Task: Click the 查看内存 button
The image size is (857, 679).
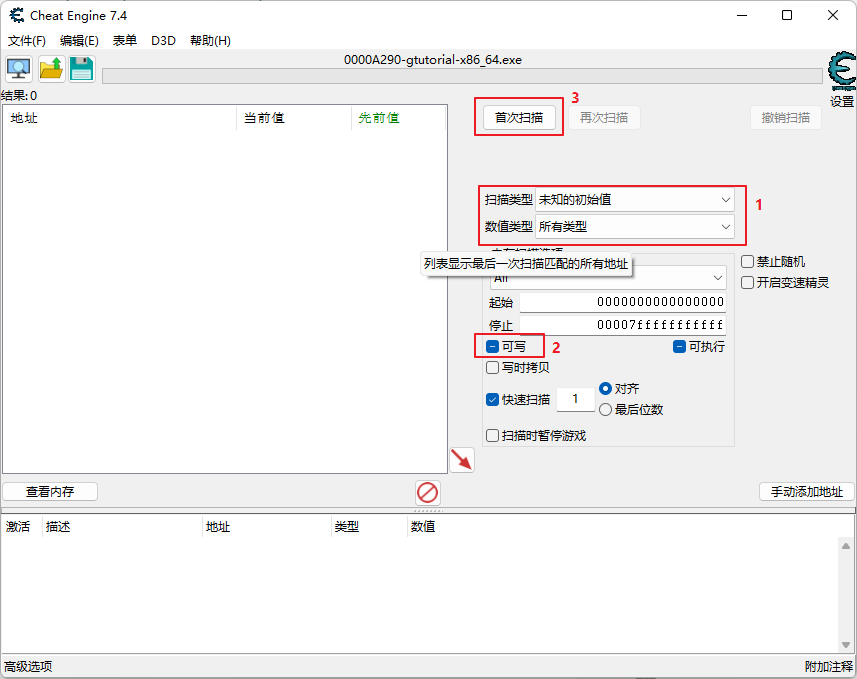Action: [x=50, y=491]
